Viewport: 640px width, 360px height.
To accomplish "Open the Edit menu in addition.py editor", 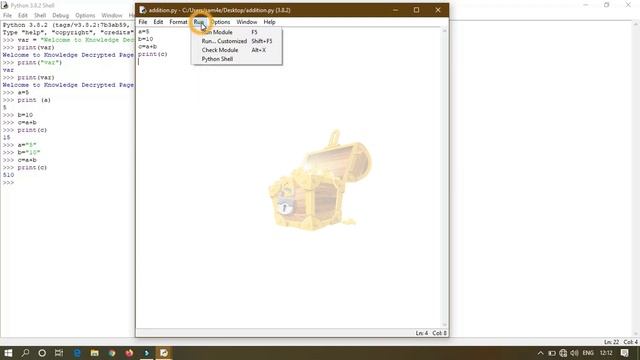I will pos(158,22).
